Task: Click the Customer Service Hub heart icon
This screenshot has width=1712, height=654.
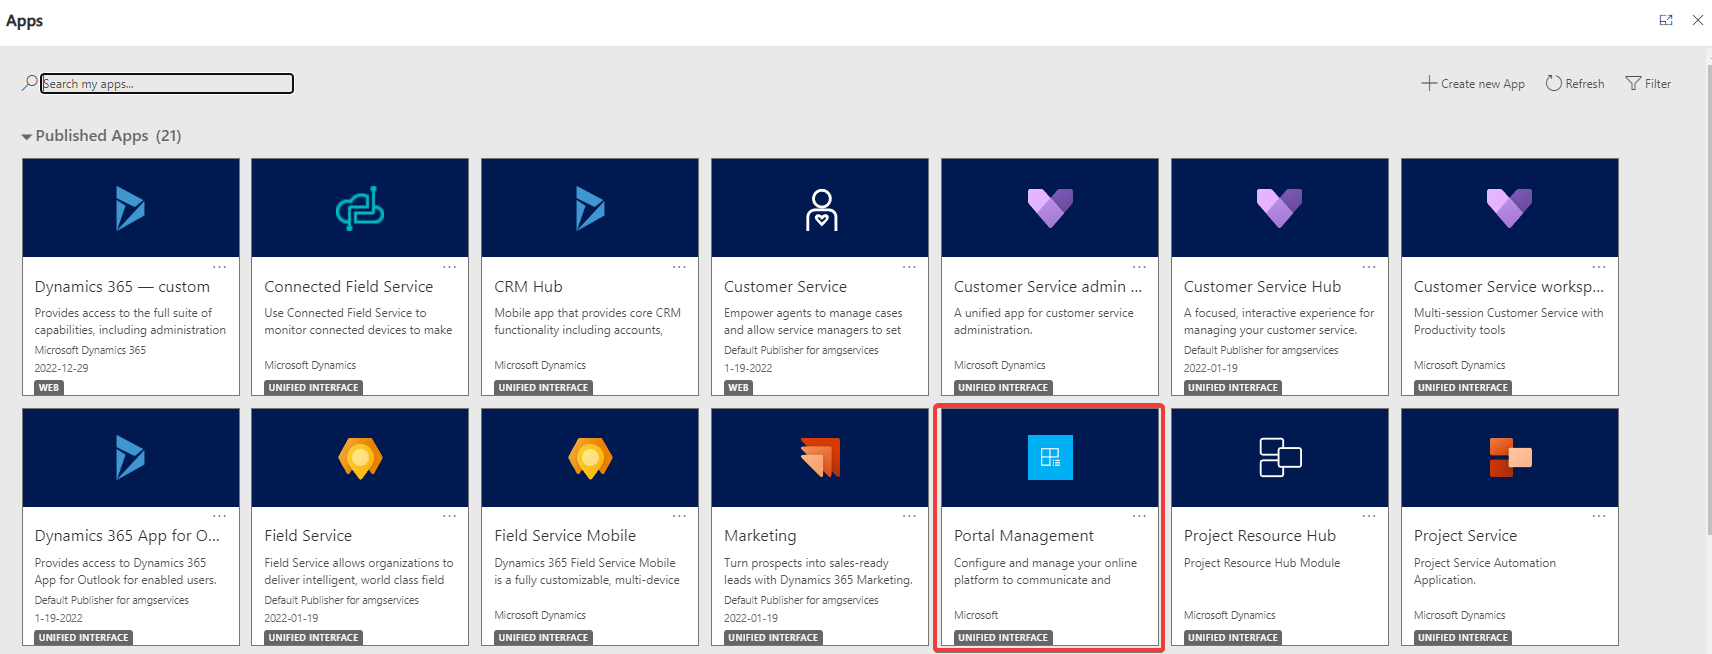Action: pos(1279,208)
